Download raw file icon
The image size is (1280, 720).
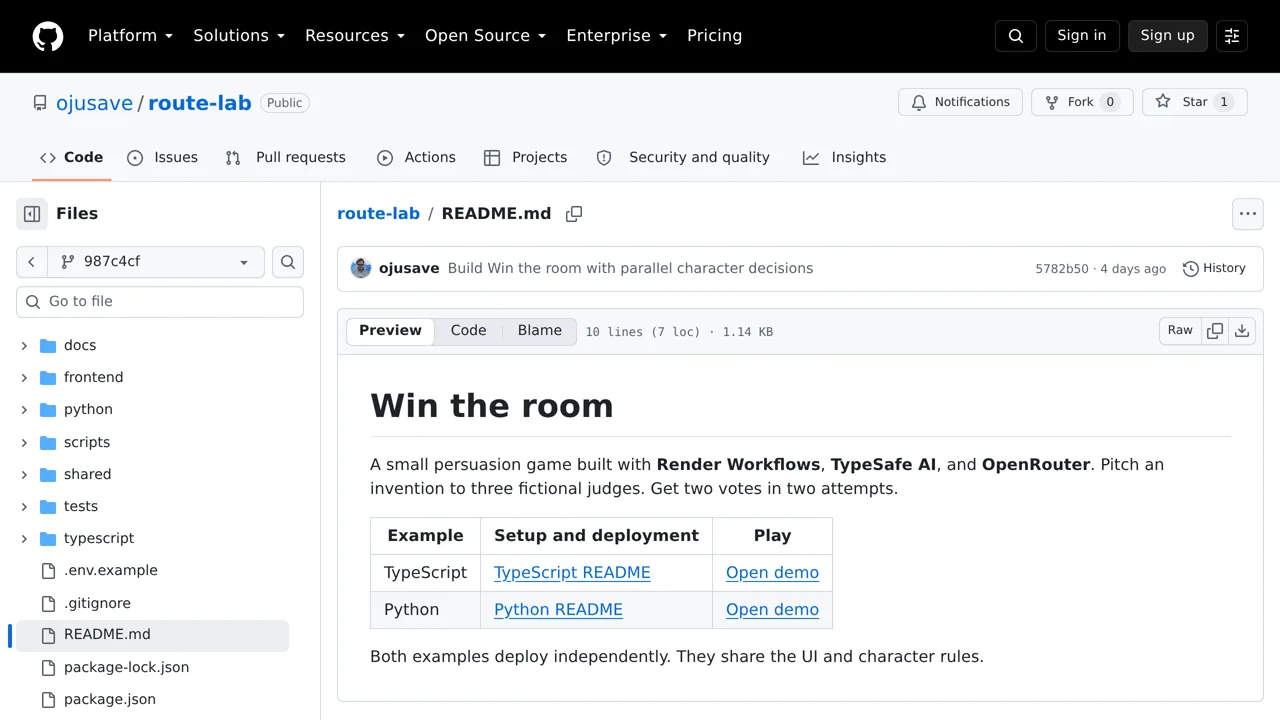(1242, 331)
